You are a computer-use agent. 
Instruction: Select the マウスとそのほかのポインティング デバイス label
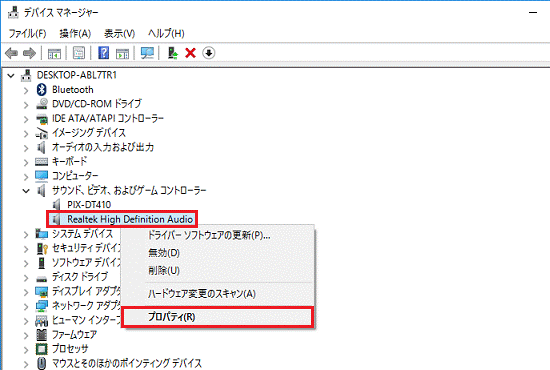[x=127, y=363]
